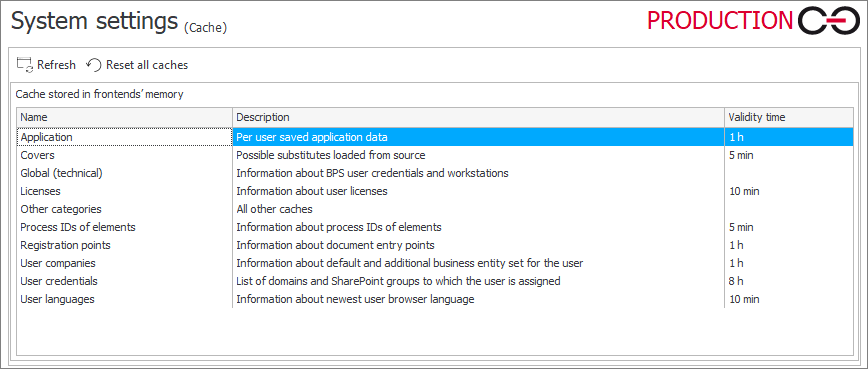Click the 10 min validity of User languages

point(744,299)
